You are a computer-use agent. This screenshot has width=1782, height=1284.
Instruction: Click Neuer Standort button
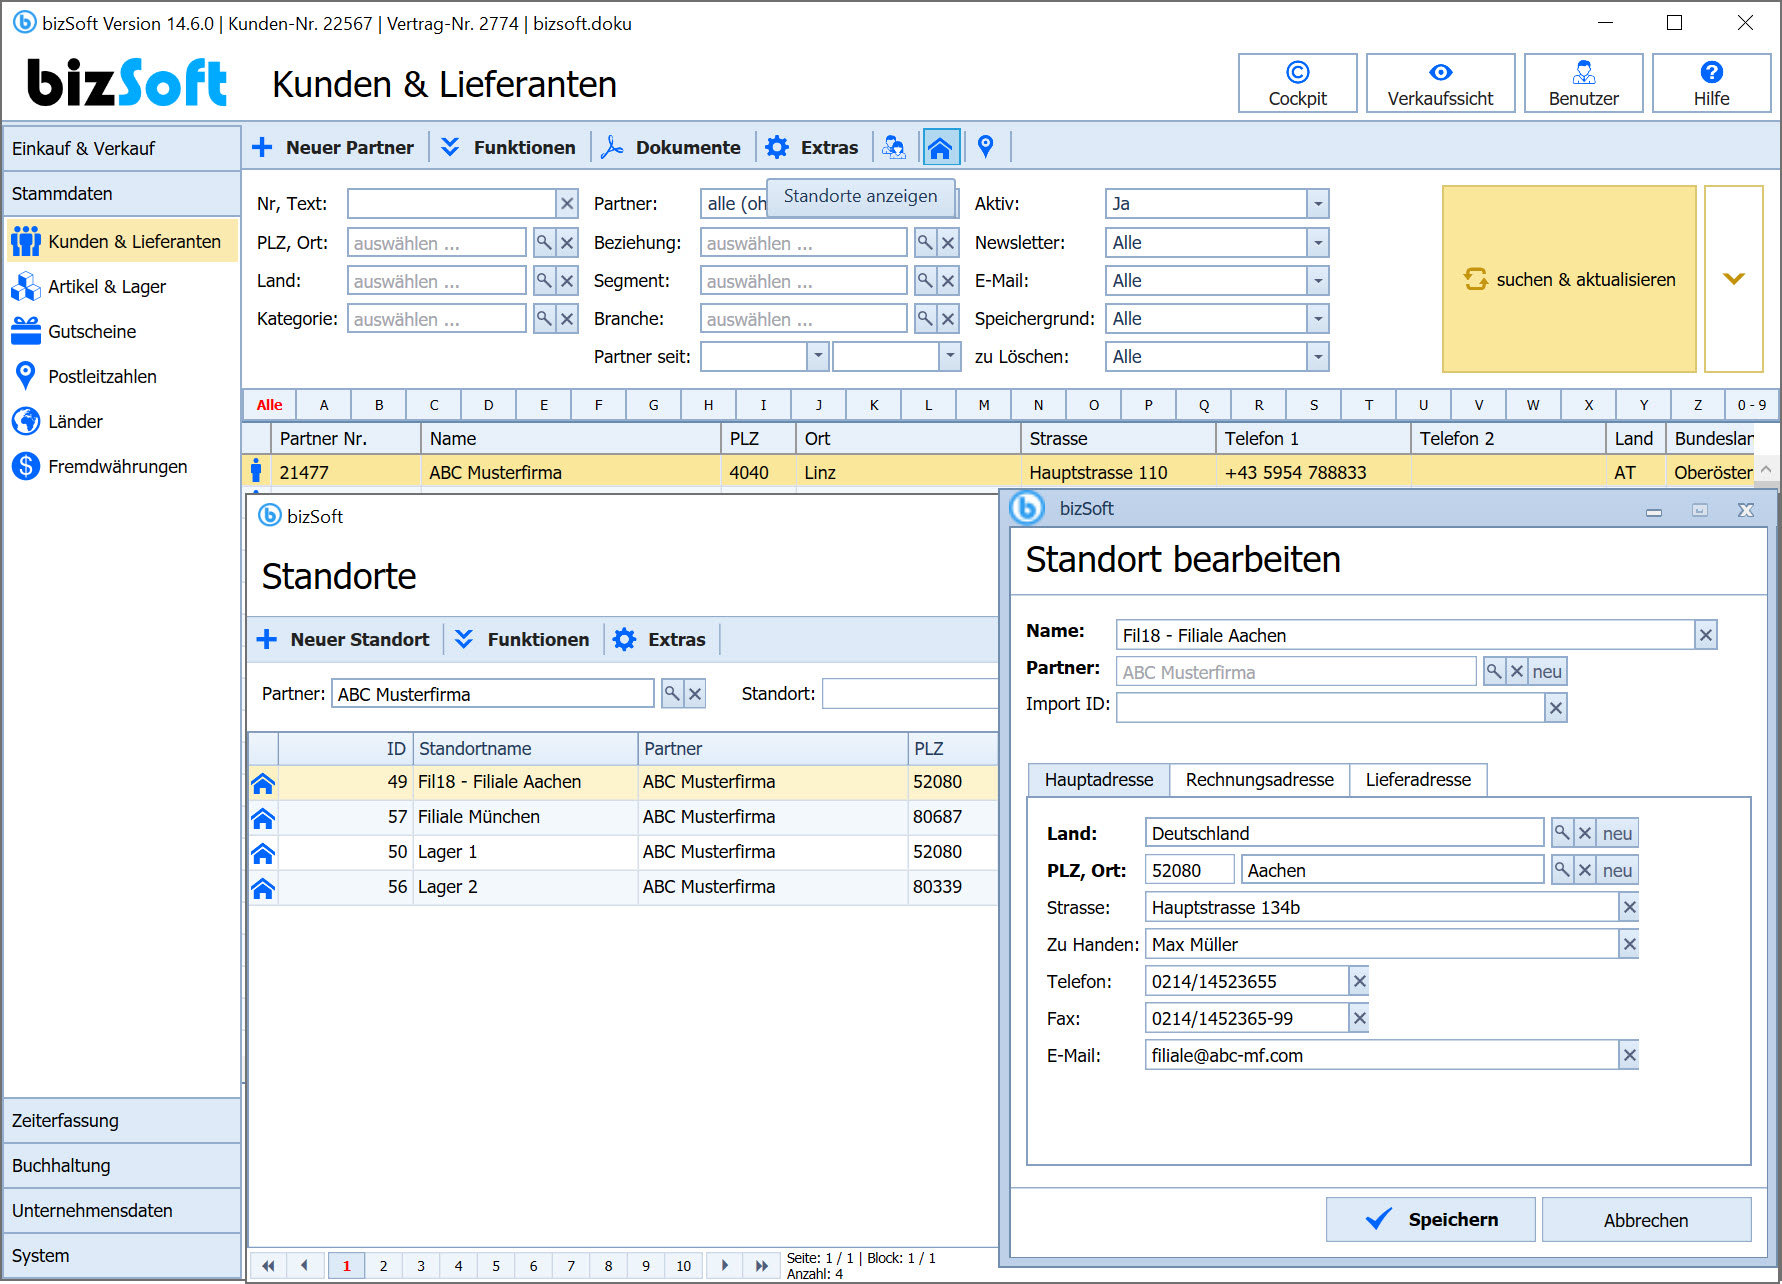point(344,640)
